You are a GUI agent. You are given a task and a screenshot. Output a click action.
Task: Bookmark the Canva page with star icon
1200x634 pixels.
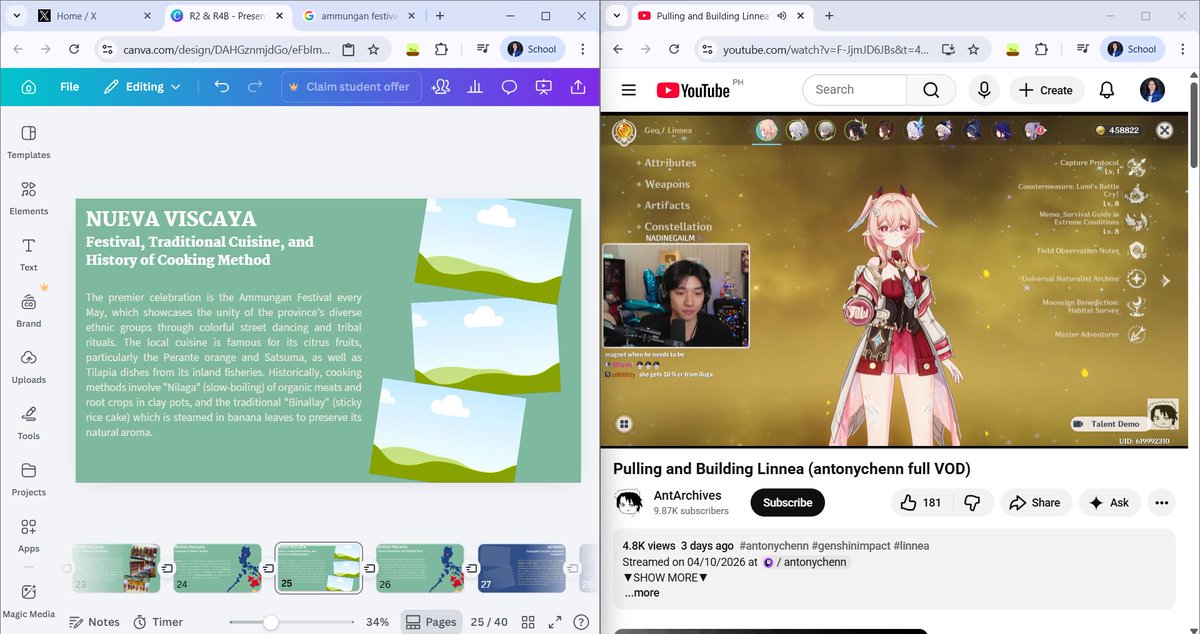pyautogui.click(x=373, y=49)
